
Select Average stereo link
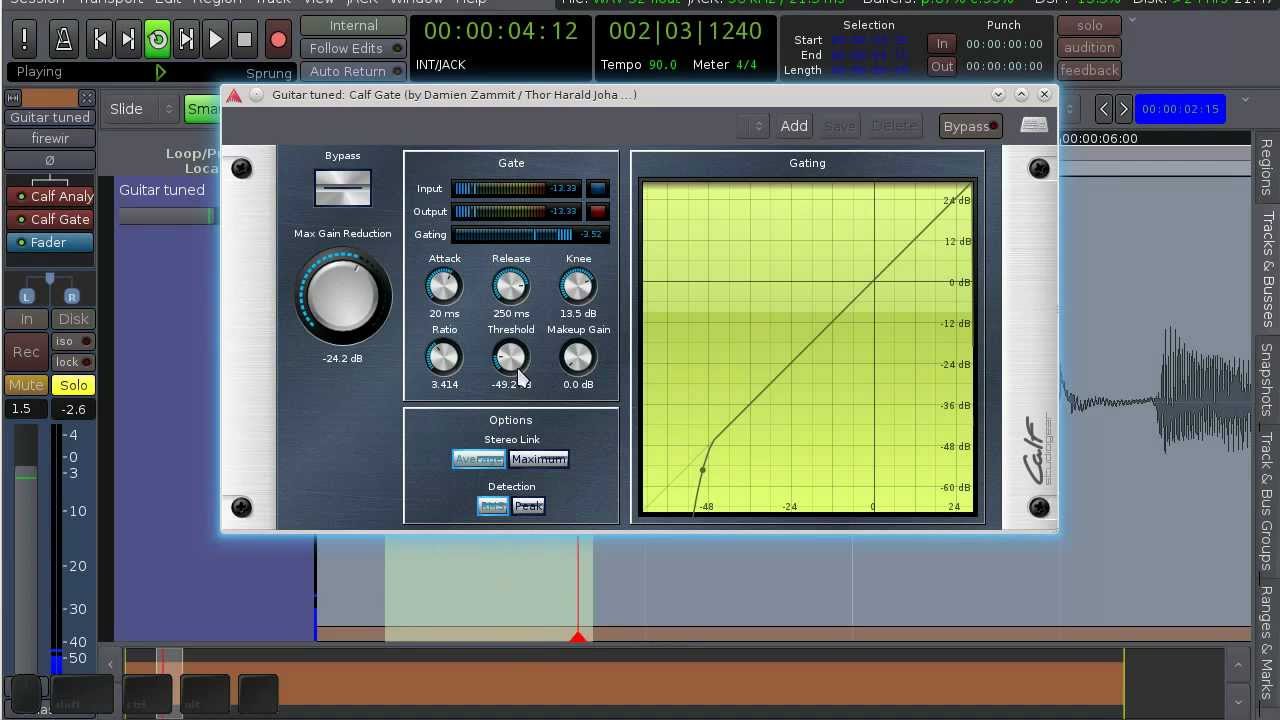tap(478, 459)
